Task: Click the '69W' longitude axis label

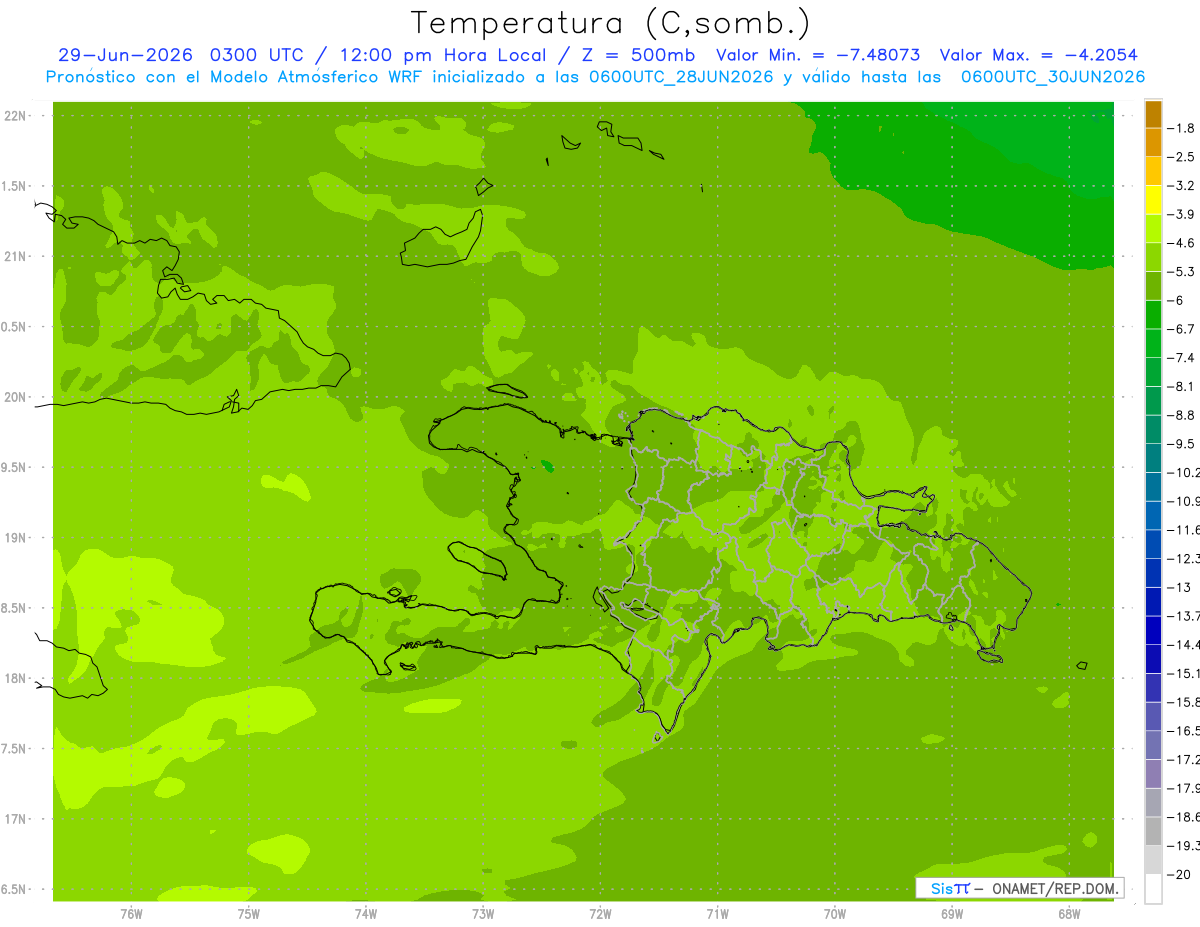Action: coord(952,913)
